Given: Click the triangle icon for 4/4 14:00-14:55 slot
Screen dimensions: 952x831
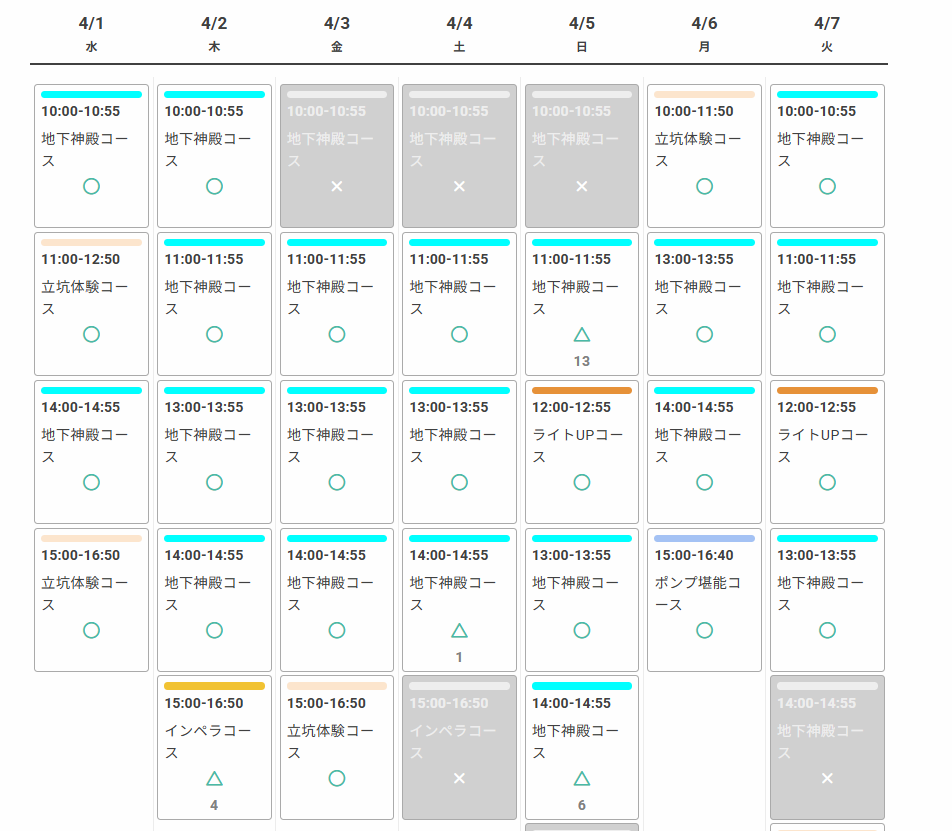Looking at the screenshot, I should [459, 630].
